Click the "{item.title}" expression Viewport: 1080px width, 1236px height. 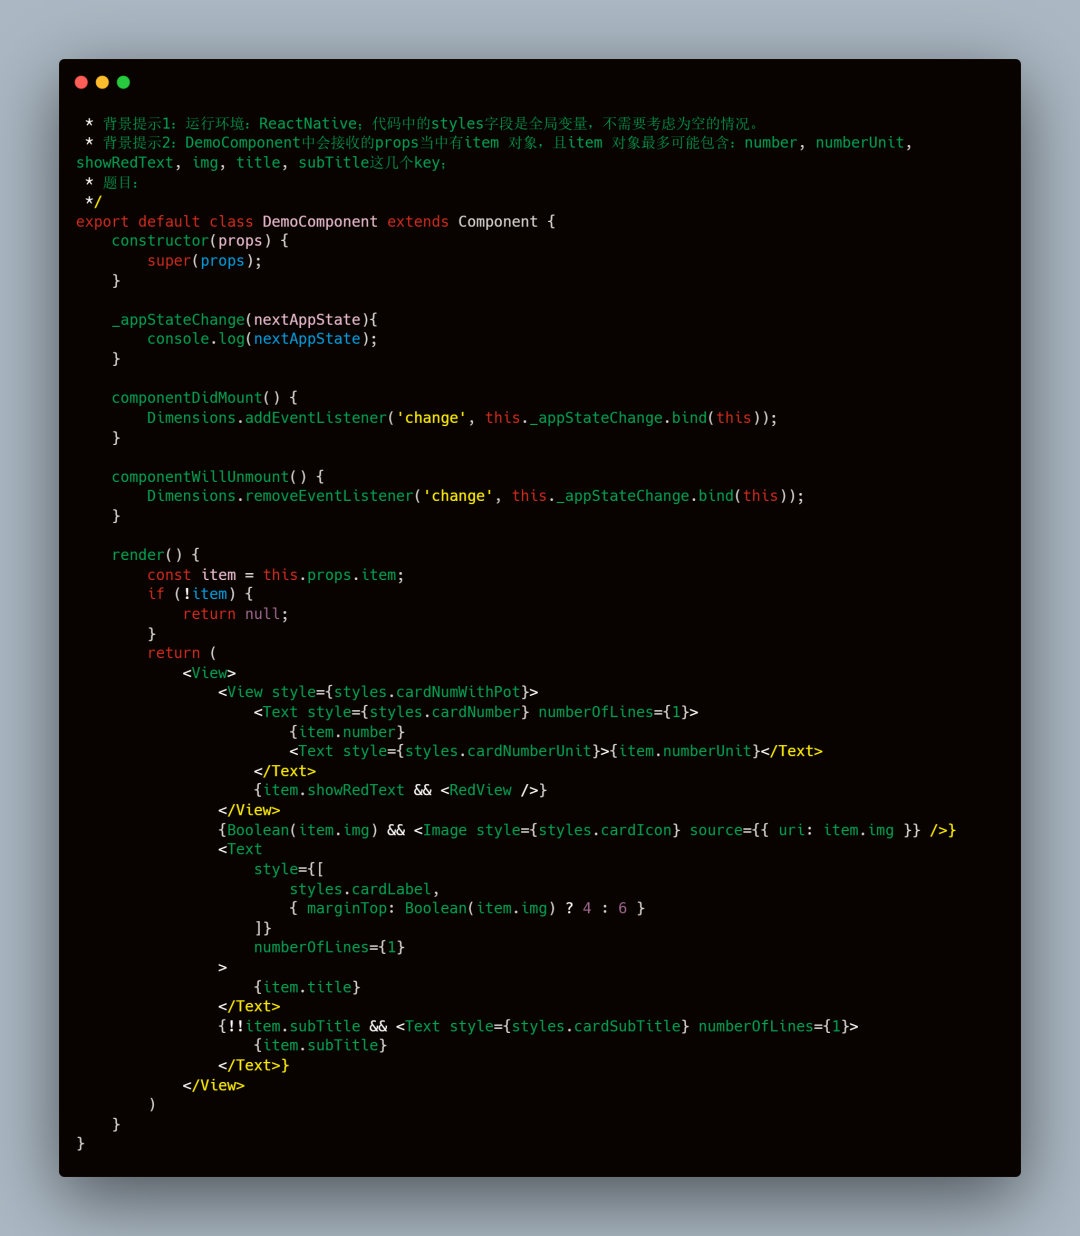307,987
